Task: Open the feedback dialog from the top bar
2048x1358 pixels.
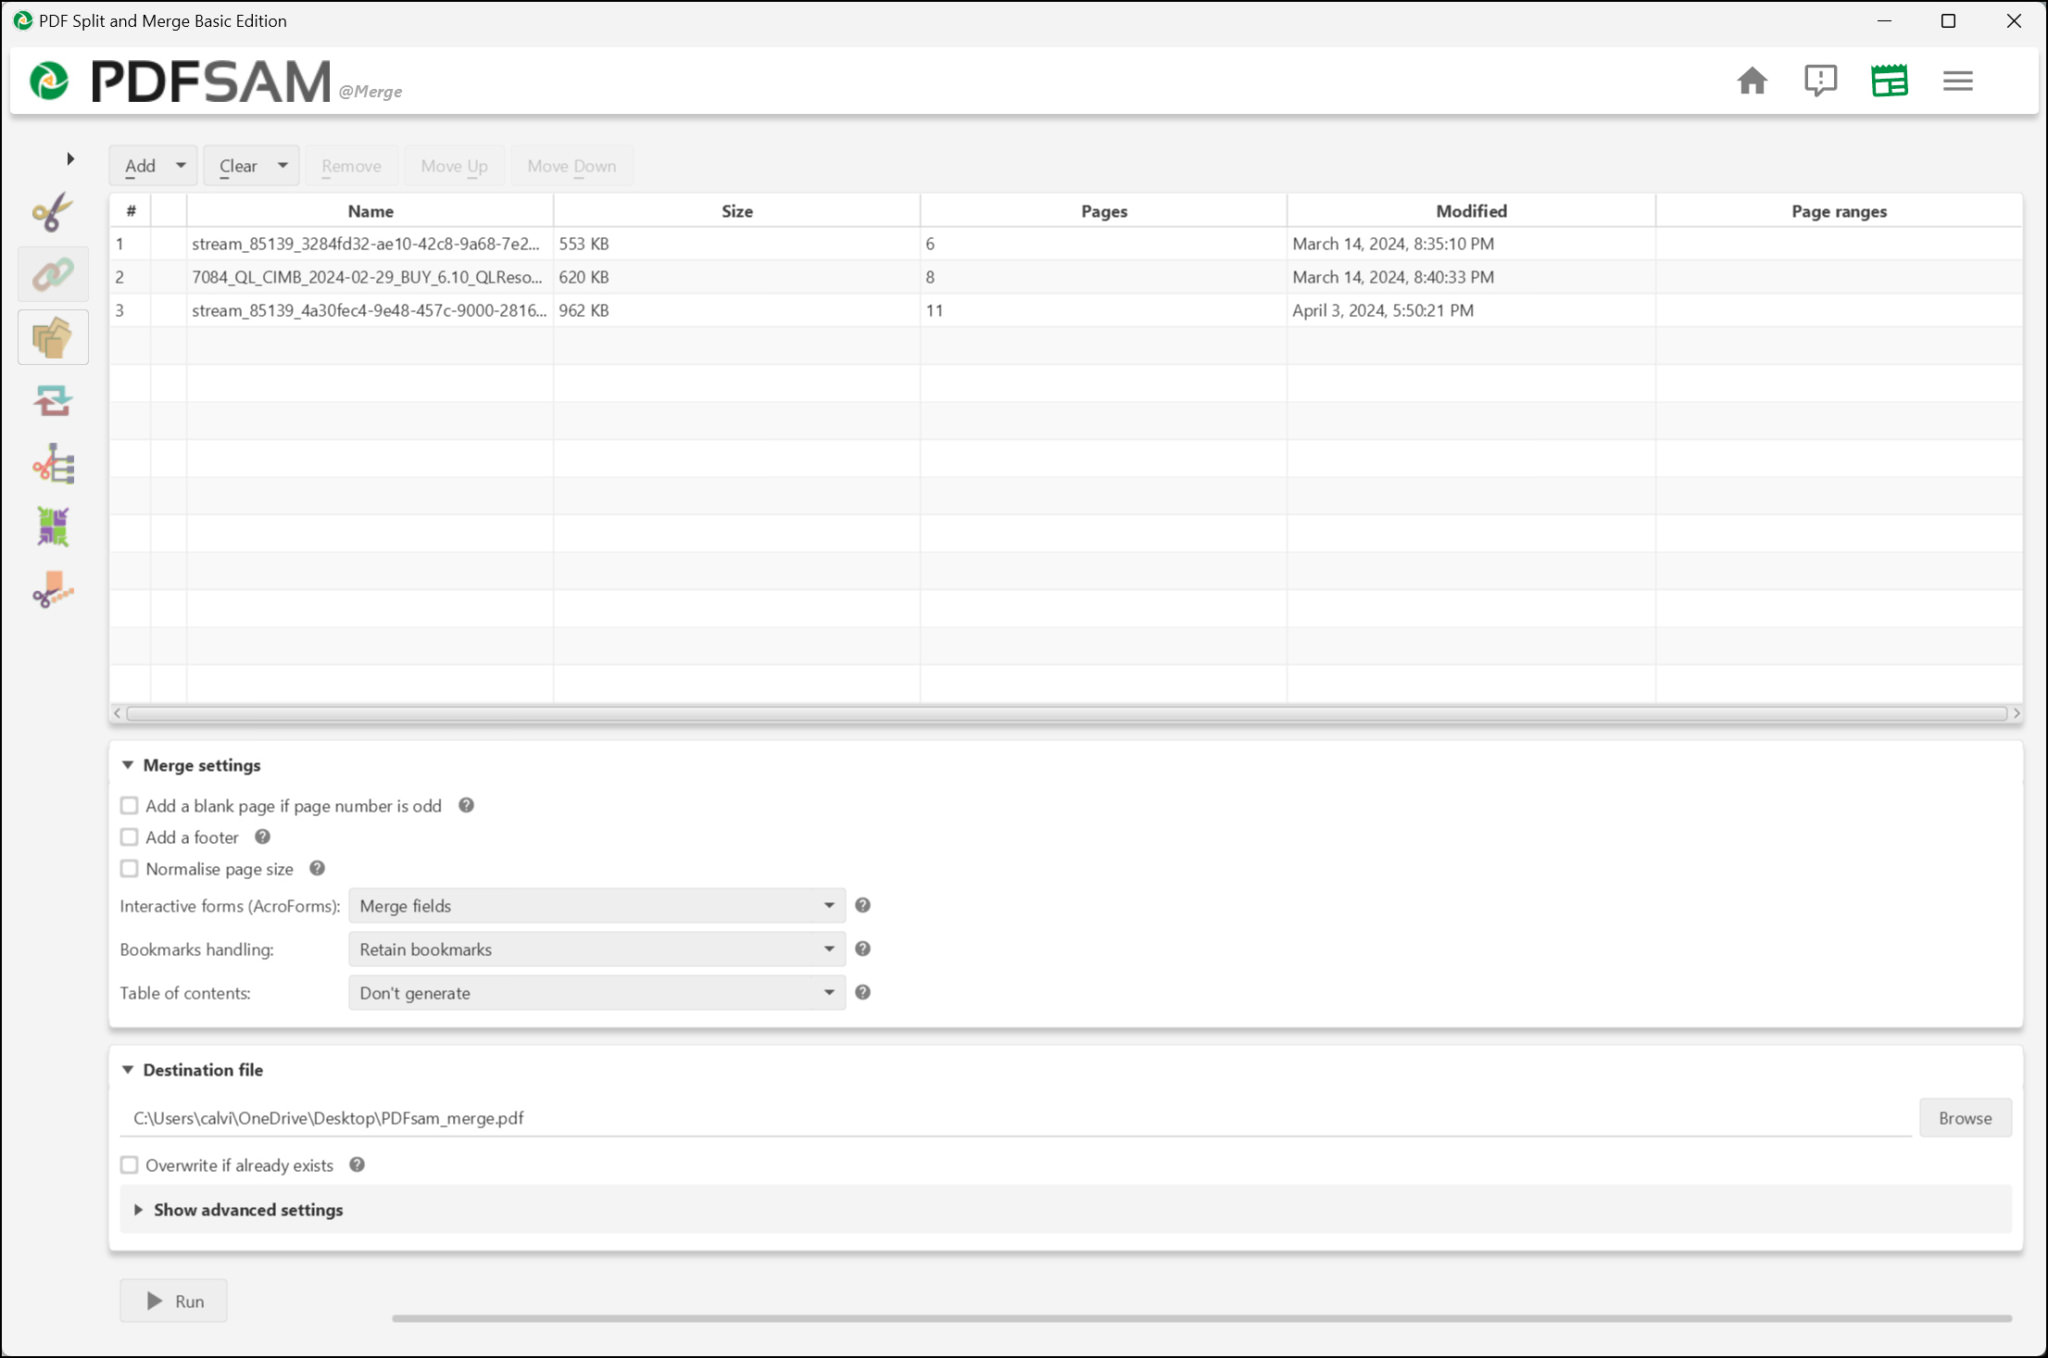Action: pyautogui.click(x=1820, y=81)
